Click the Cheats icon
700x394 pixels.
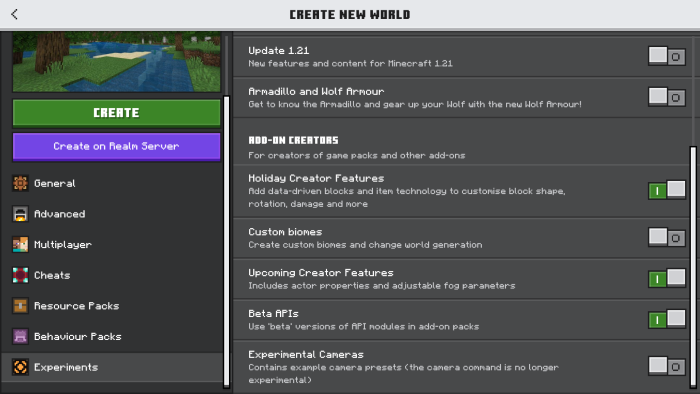coord(20,275)
